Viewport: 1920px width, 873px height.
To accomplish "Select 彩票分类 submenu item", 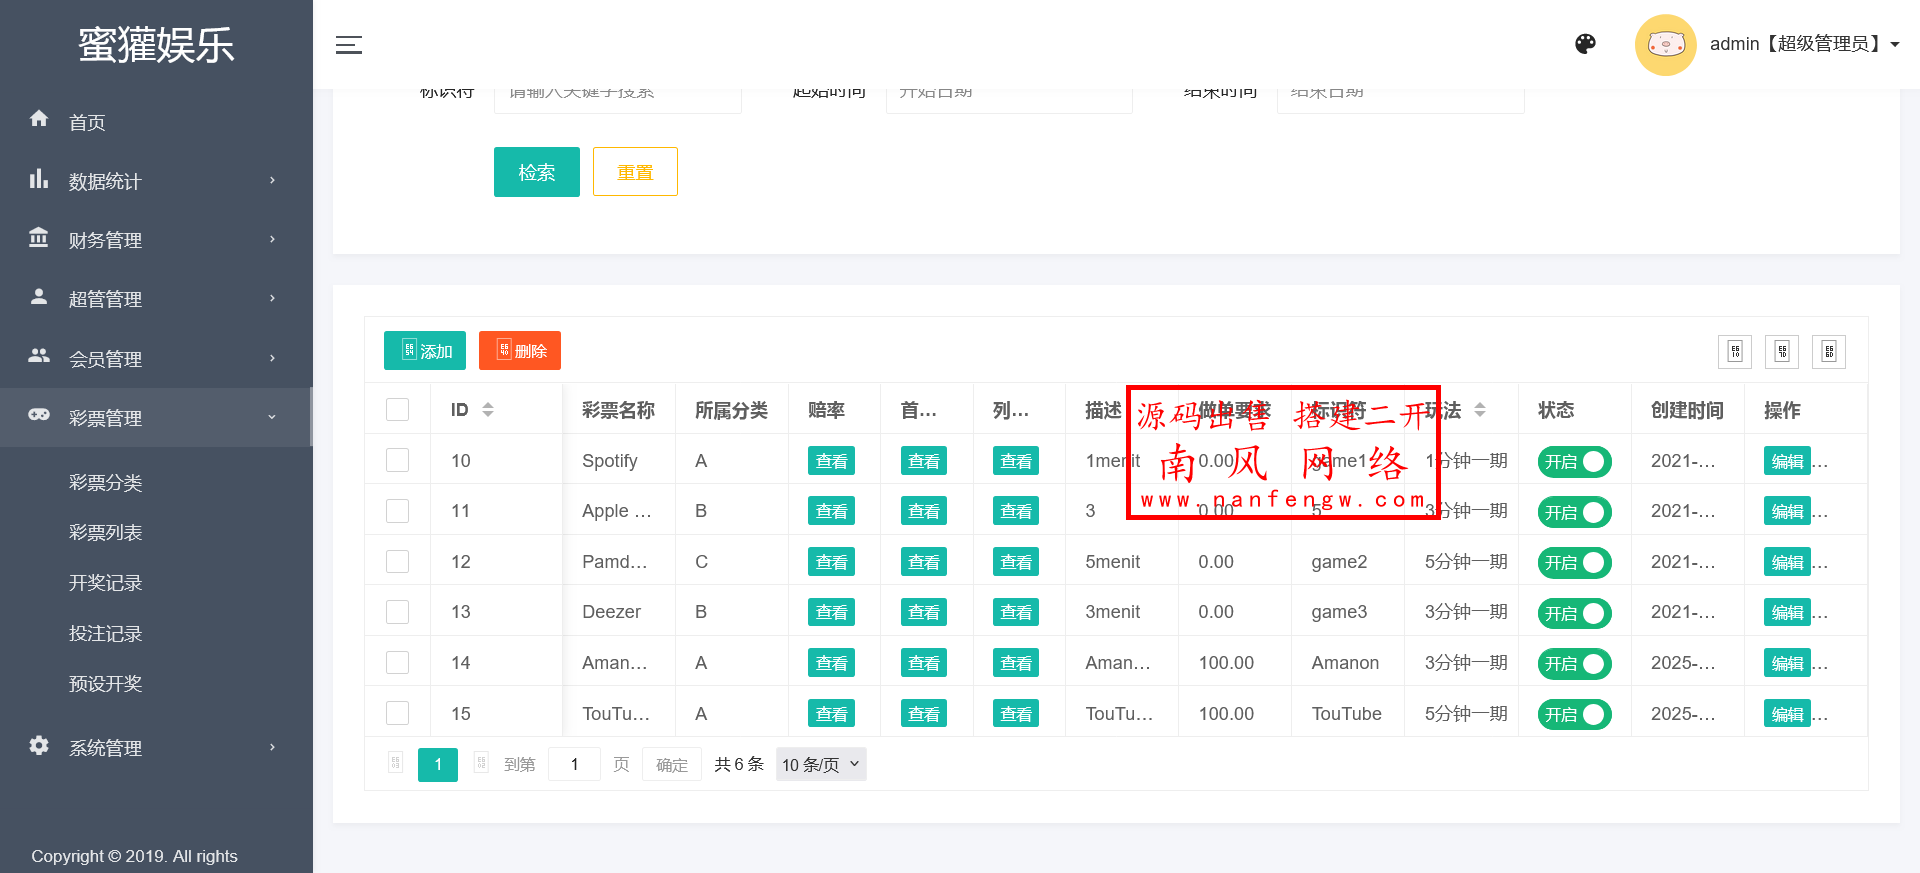I will [x=105, y=483].
